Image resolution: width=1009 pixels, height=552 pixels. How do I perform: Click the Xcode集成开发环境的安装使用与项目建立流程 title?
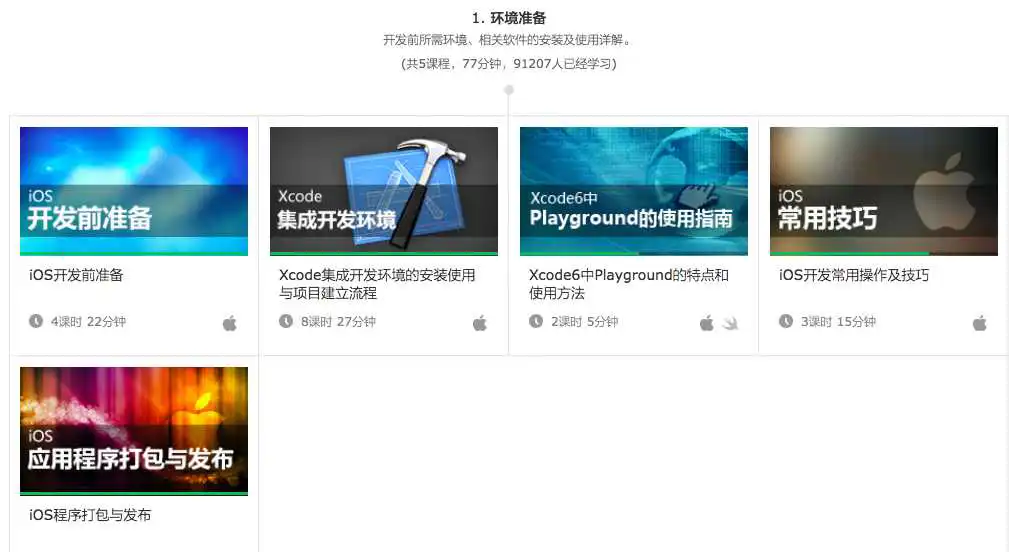377,284
